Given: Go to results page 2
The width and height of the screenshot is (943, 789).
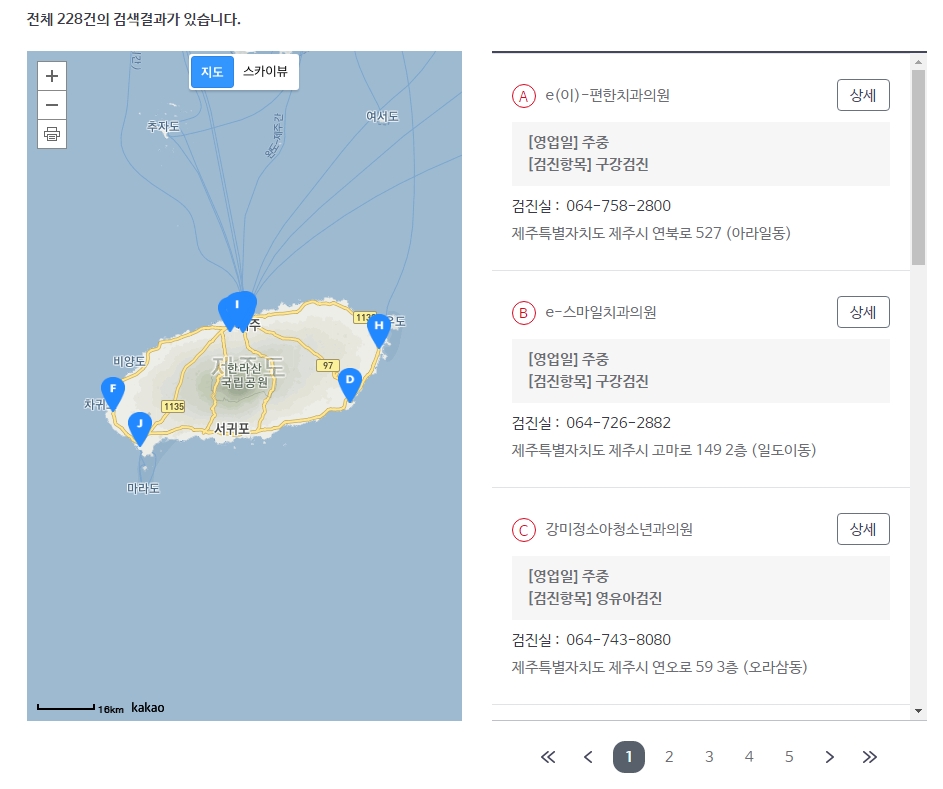Looking at the screenshot, I should (669, 757).
